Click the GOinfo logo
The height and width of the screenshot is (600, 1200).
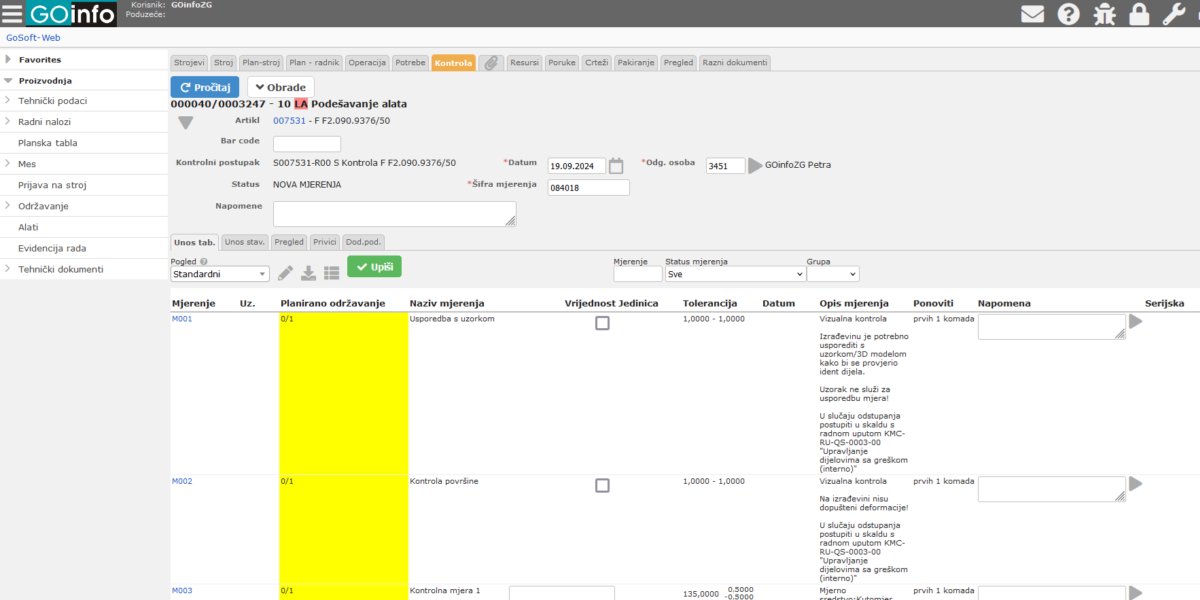tap(71, 14)
